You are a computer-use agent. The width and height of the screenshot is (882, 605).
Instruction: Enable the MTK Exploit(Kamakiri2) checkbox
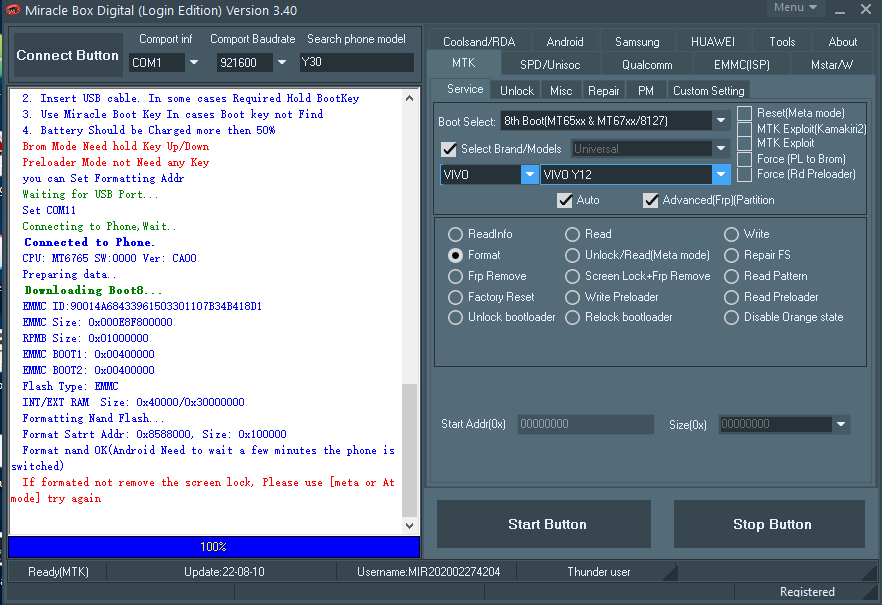pyautogui.click(x=744, y=129)
